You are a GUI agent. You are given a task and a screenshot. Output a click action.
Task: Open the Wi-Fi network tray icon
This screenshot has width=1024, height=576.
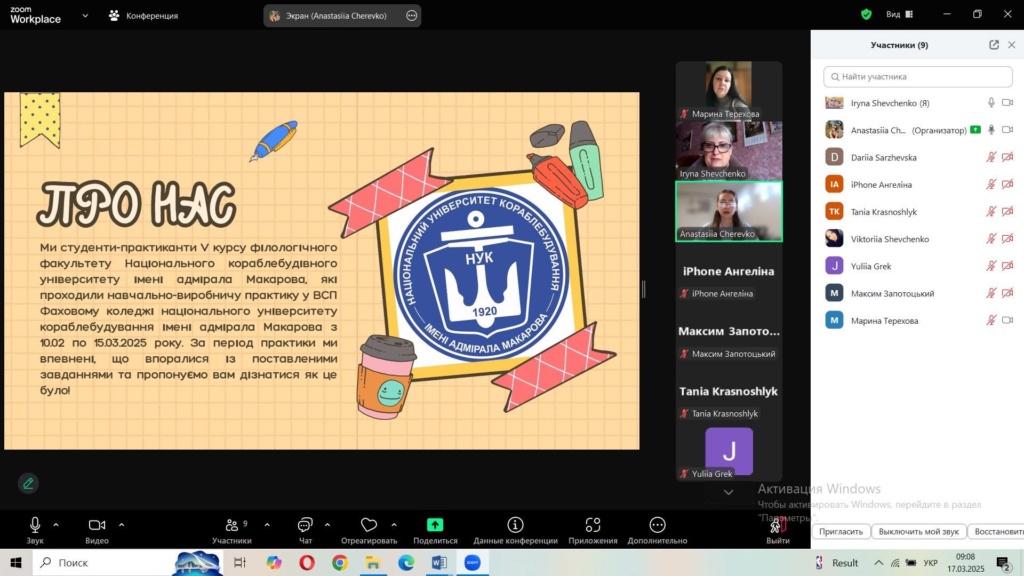click(x=895, y=562)
